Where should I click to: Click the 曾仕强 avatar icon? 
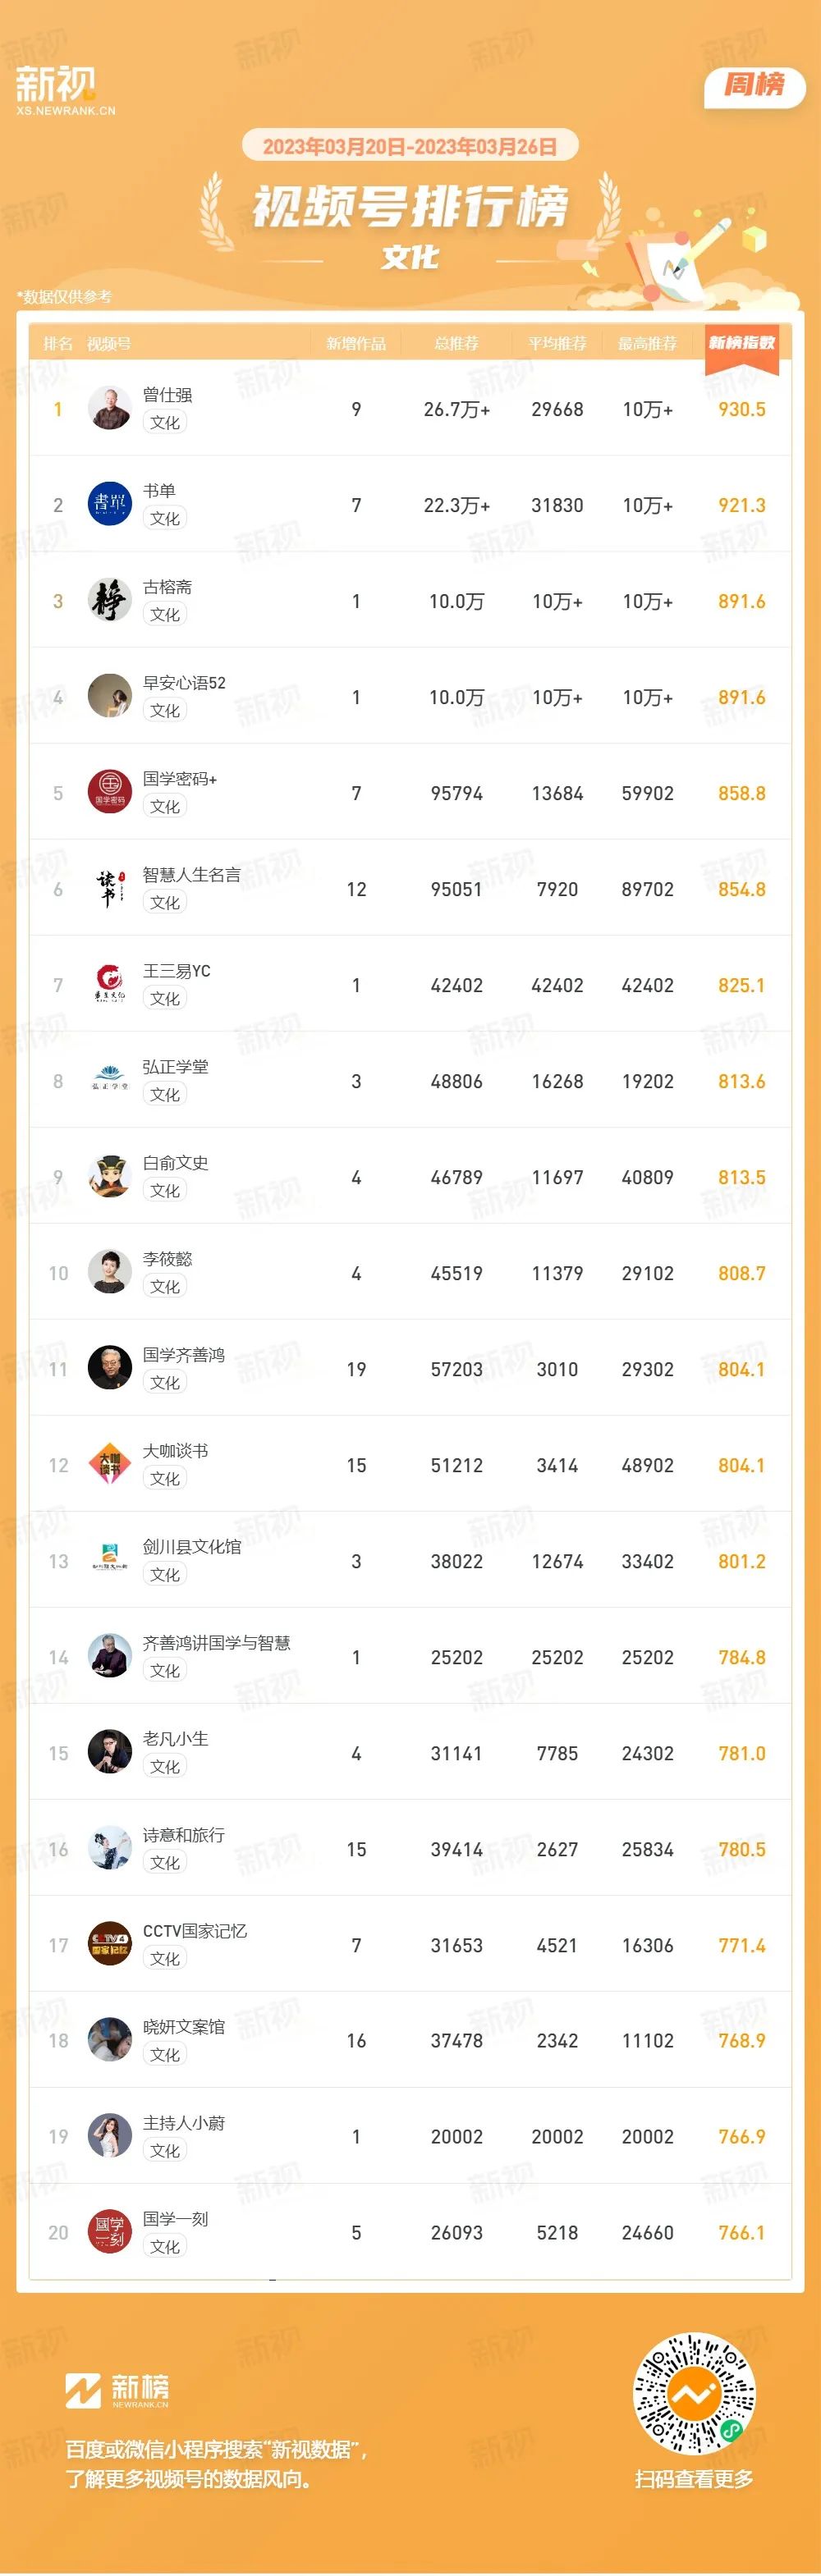point(109,408)
